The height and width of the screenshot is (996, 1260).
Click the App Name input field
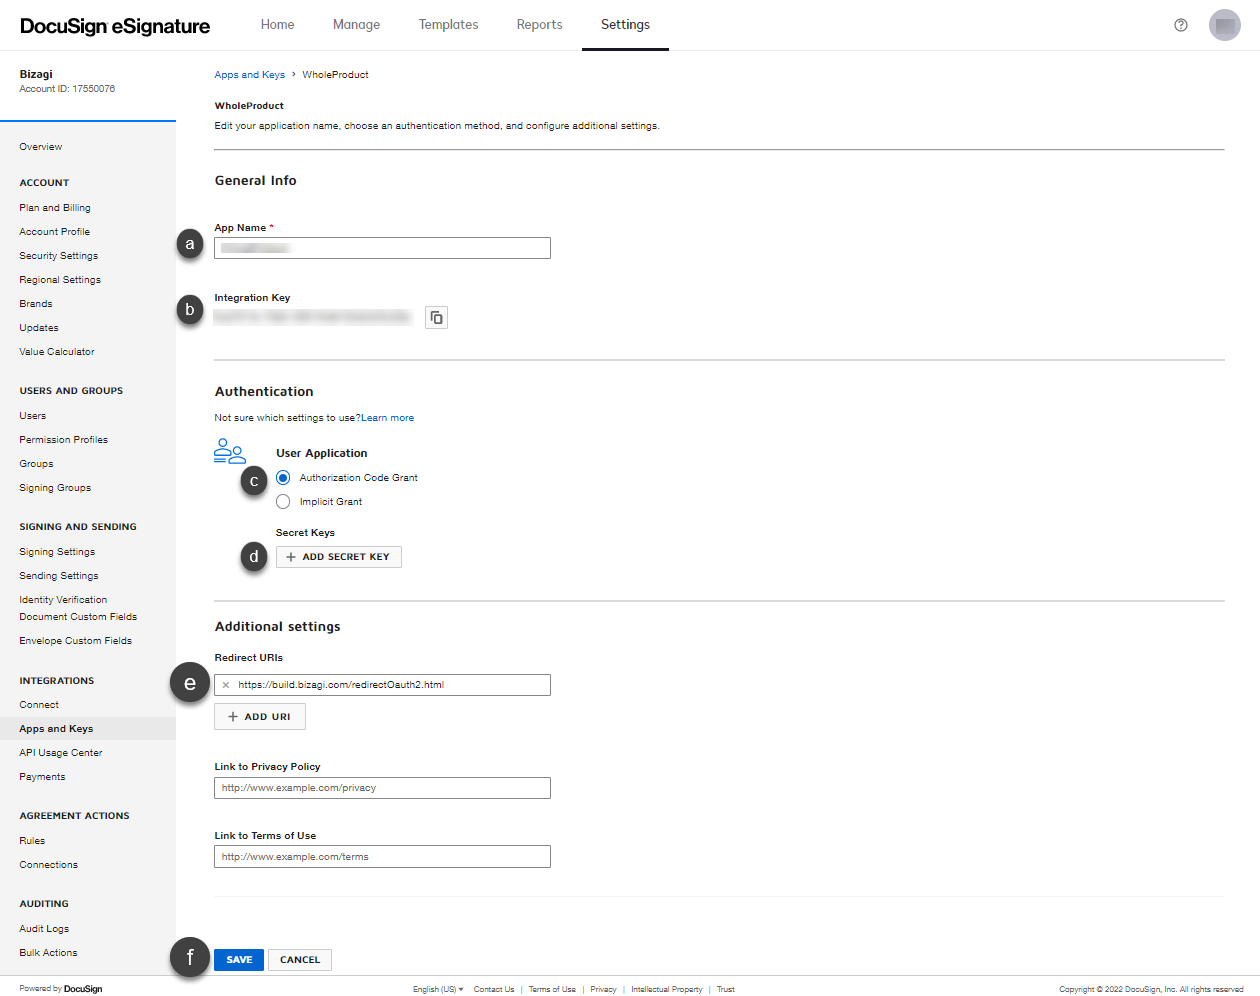point(382,248)
